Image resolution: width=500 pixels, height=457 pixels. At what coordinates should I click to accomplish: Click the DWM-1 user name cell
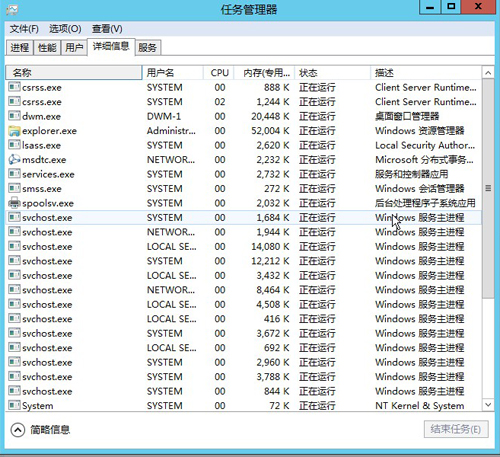pos(164,116)
